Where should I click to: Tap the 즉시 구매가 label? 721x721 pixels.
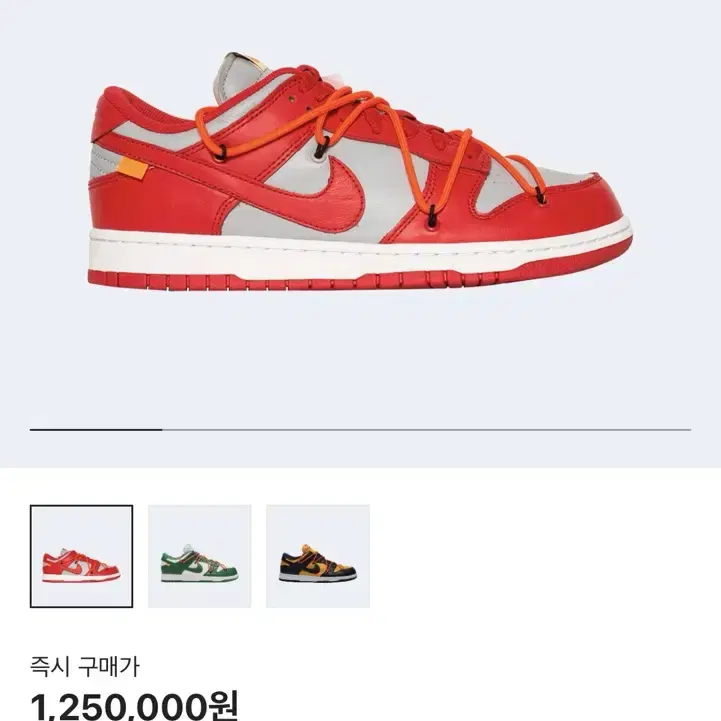tap(84, 666)
